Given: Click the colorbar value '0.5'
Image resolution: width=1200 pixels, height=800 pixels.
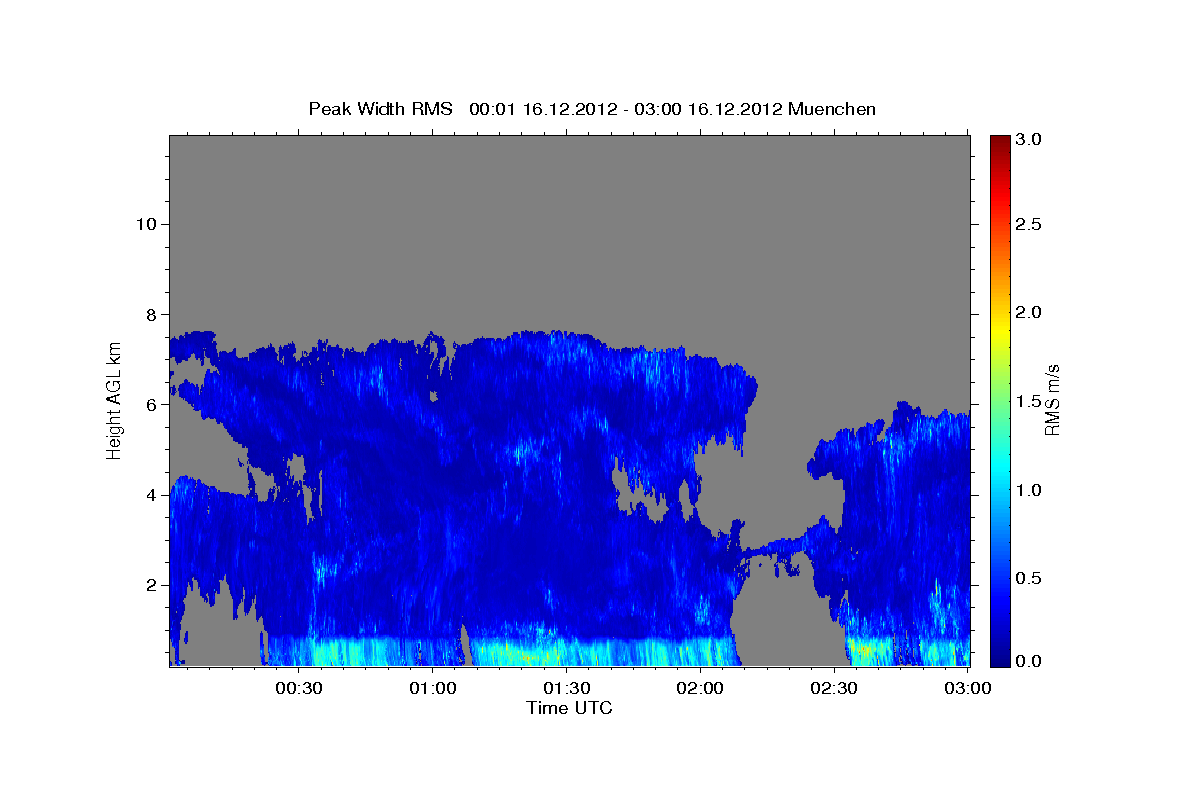Looking at the screenshot, I should (x=1030, y=578).
